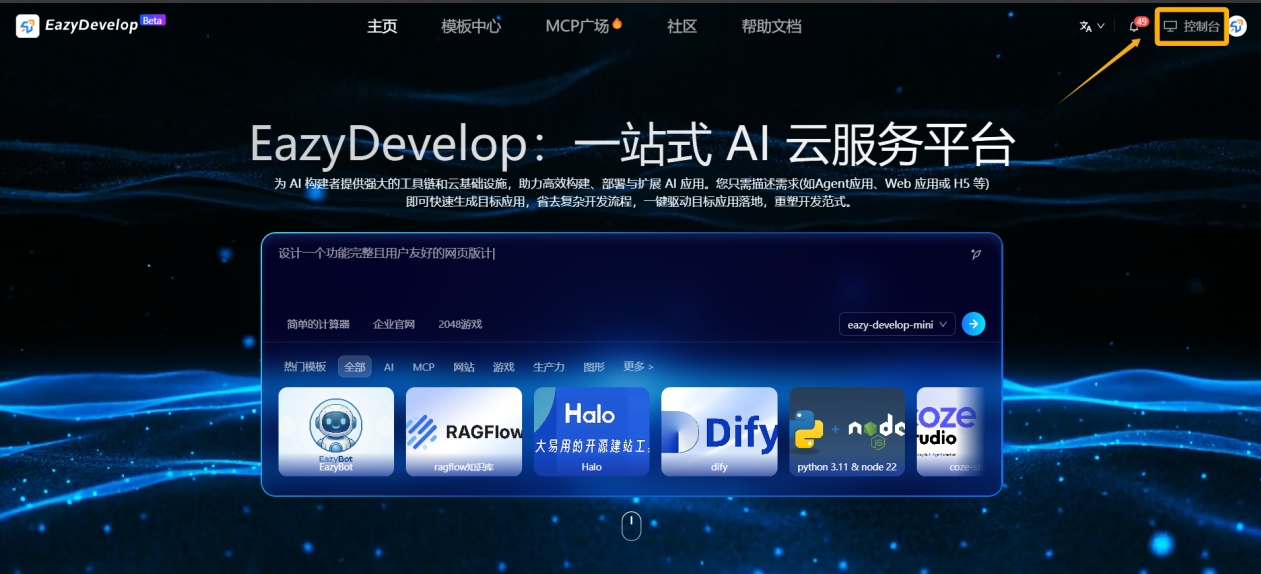Open the Halo template card
This screenshot has height=574, width=1261.
point(592,432)
